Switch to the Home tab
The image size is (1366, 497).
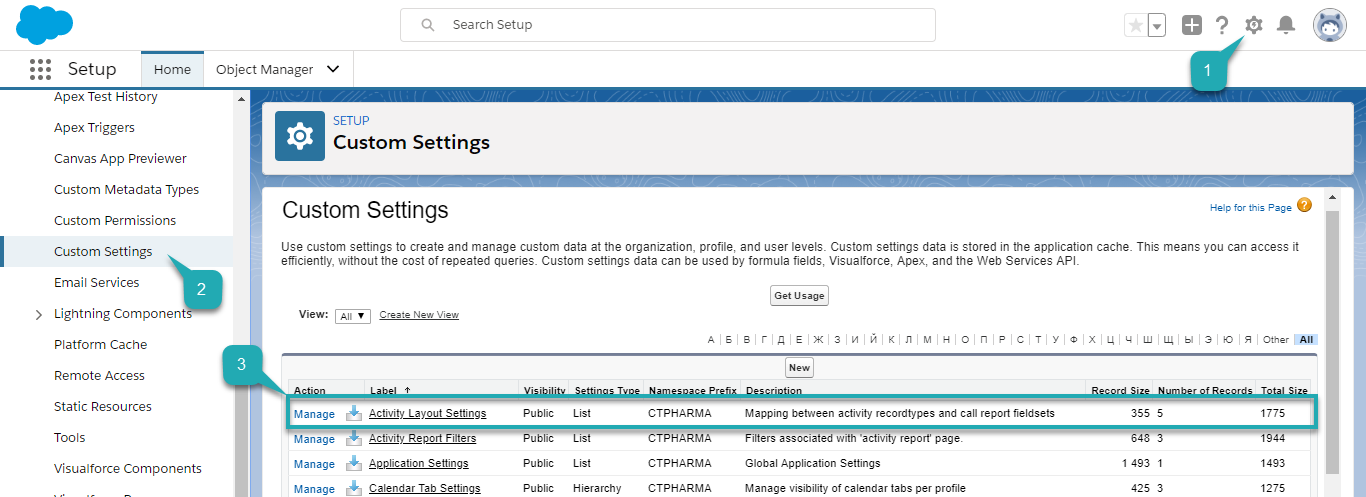coord(172,69)
